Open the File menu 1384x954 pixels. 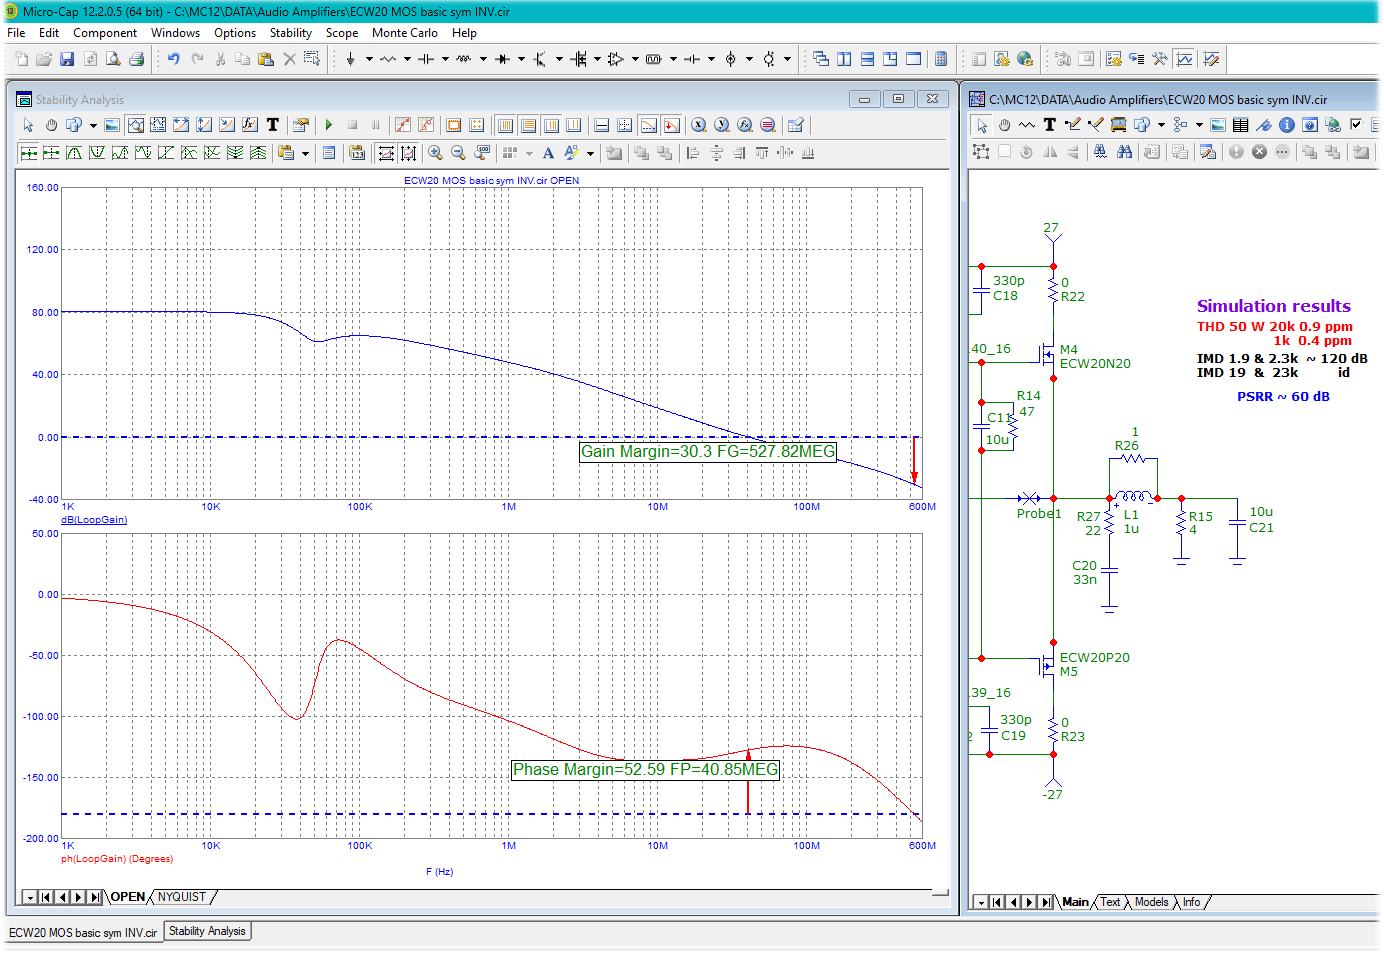16,33
